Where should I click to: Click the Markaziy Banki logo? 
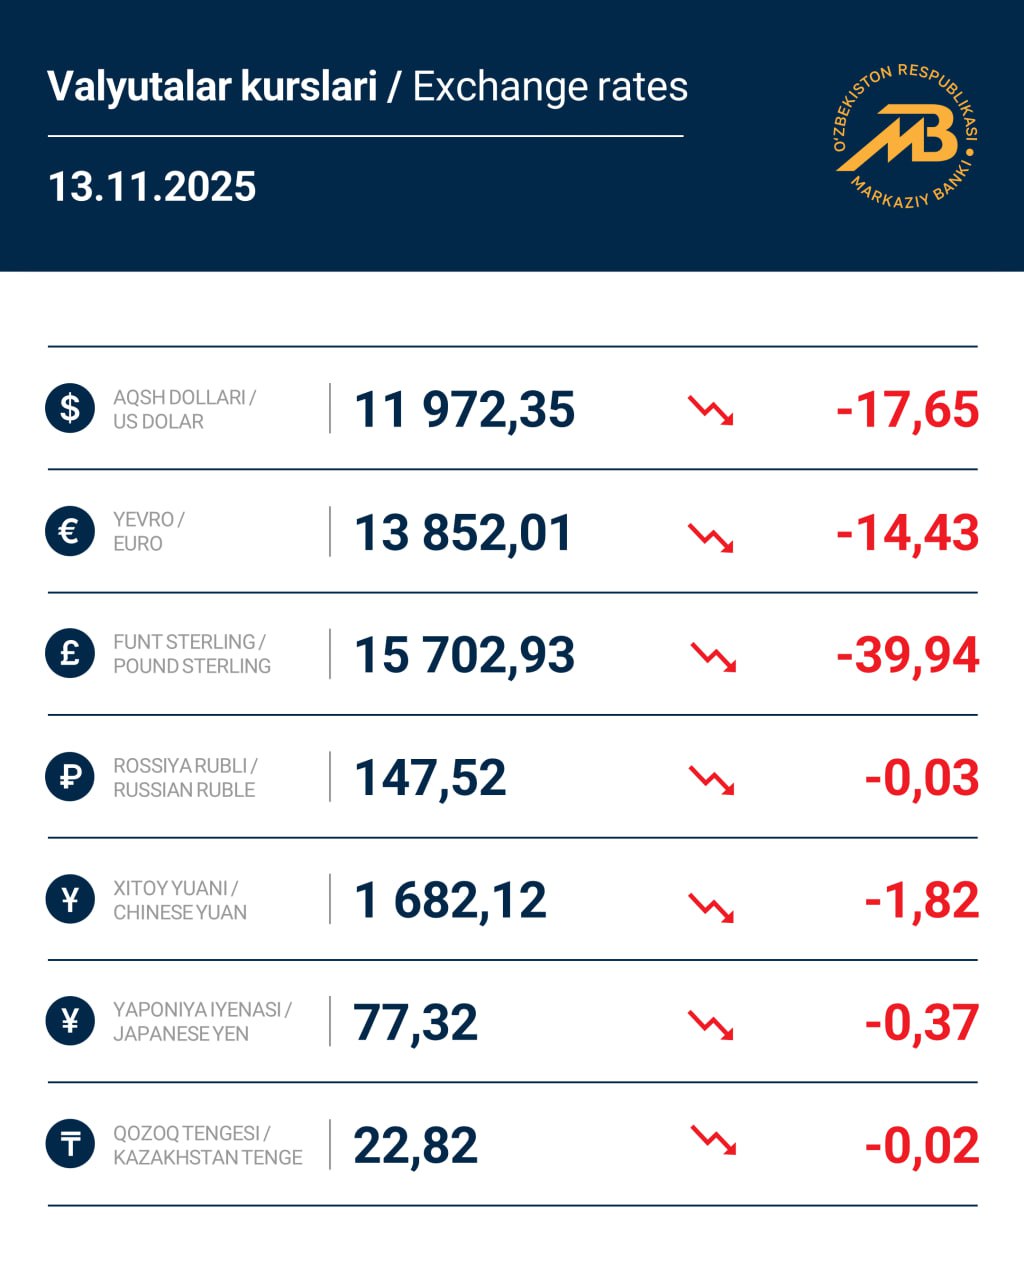(905, 136)
